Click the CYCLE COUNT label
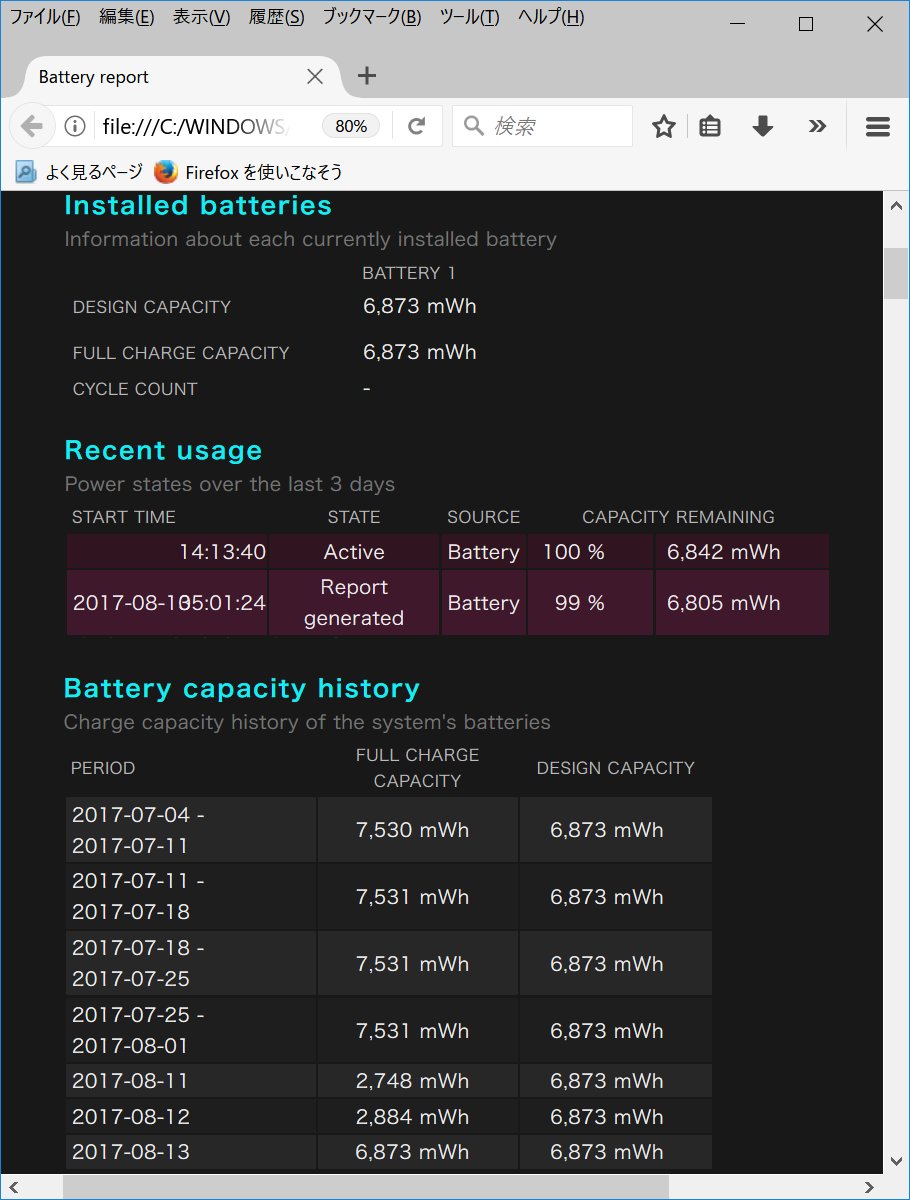 (x=135, y=389)
